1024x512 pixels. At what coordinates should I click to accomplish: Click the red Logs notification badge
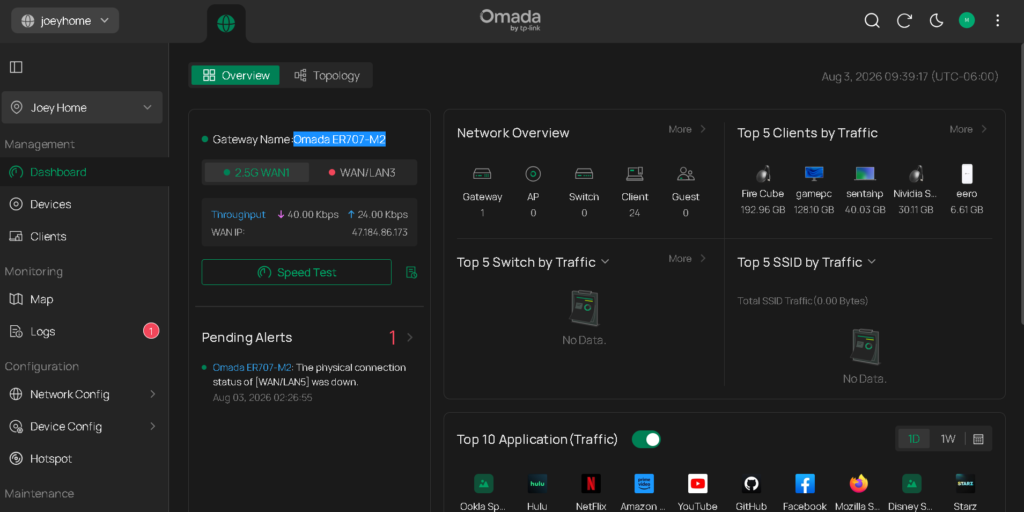click(x=151, y=331)
